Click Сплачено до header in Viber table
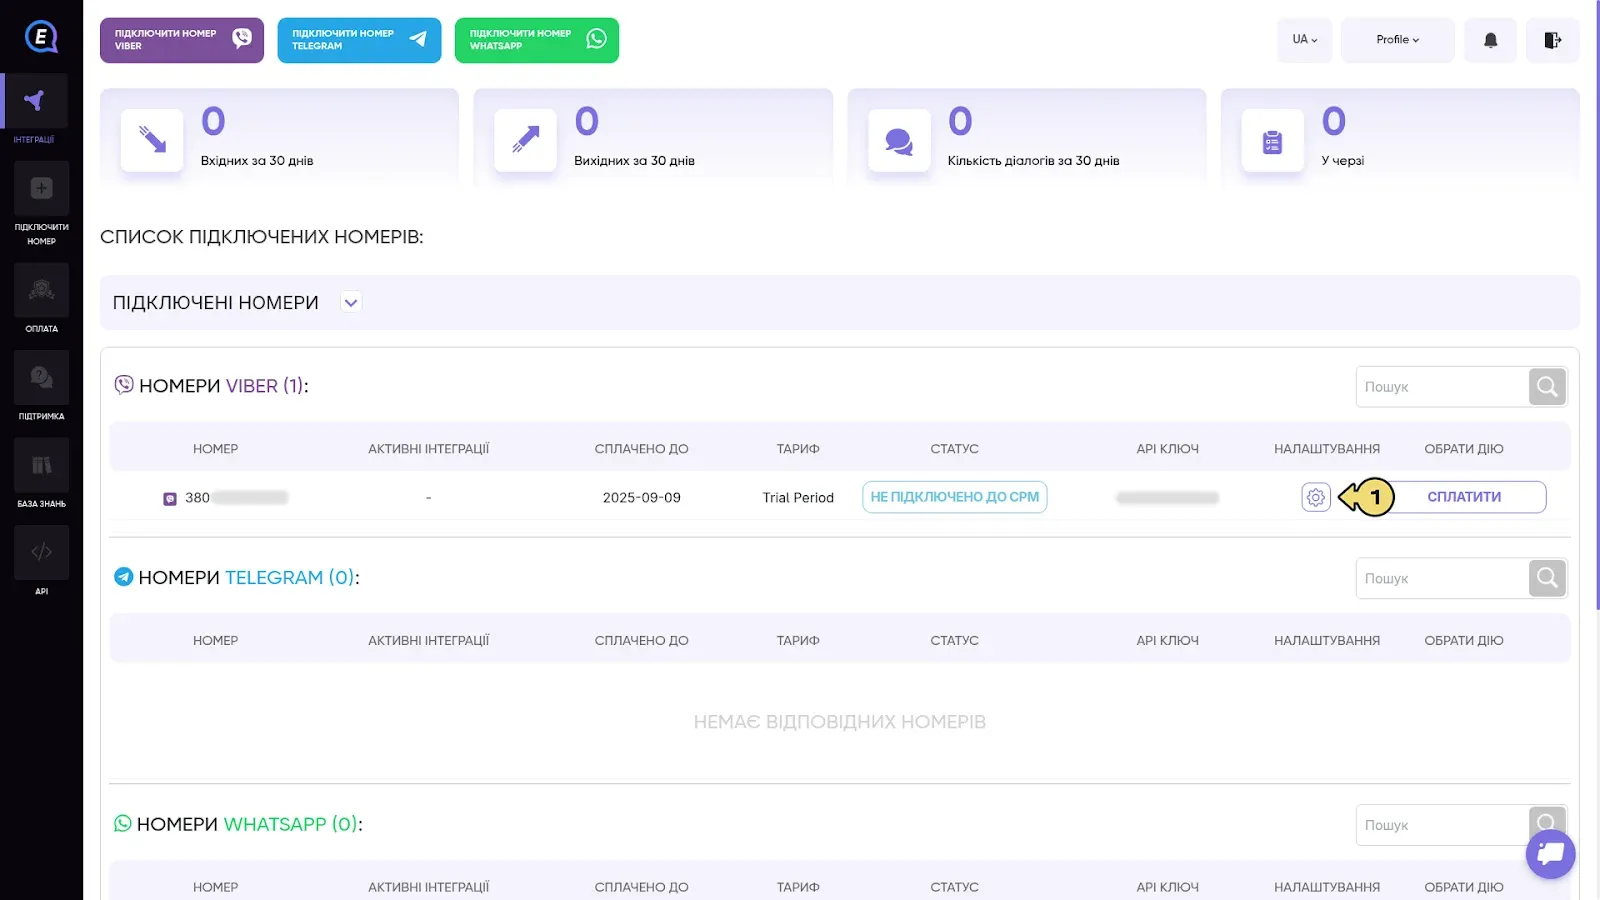The height and width of the screenshot is (900, 1600). pyautogui.click(x=642, y=449)
